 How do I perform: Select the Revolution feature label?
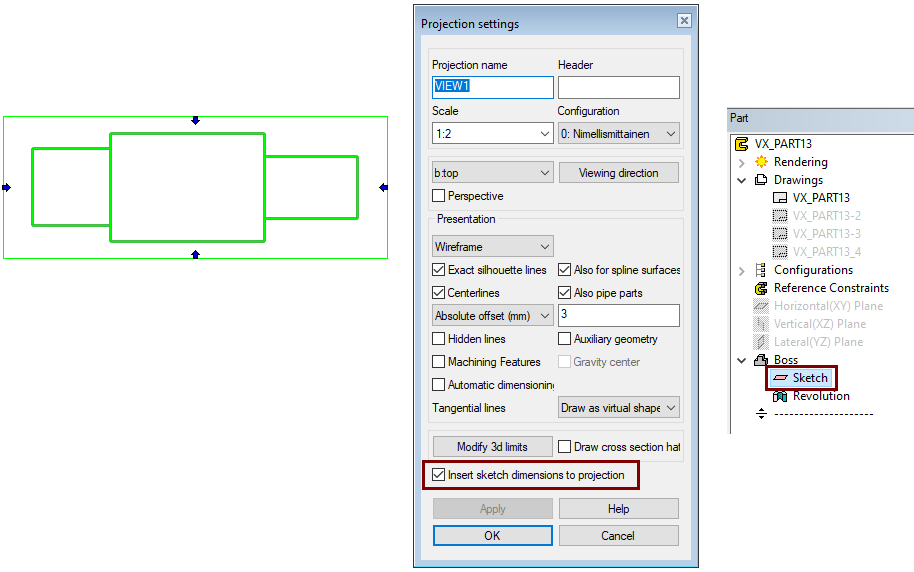point(821,396)
